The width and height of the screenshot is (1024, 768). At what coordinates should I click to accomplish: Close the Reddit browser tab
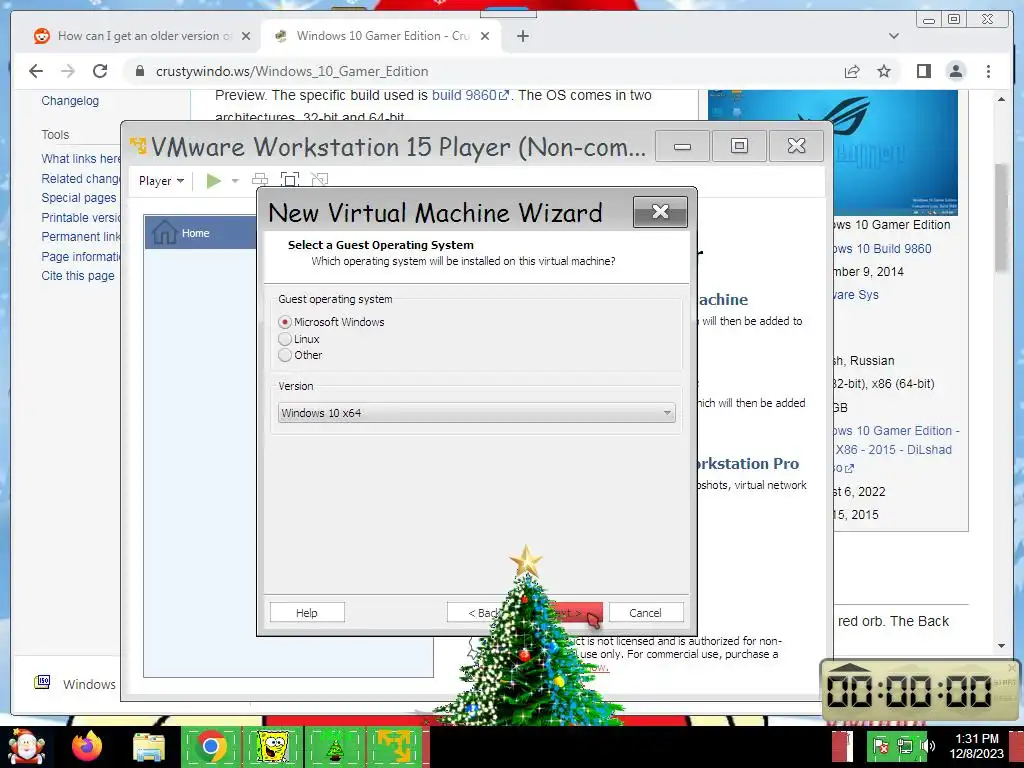point(246,36)
